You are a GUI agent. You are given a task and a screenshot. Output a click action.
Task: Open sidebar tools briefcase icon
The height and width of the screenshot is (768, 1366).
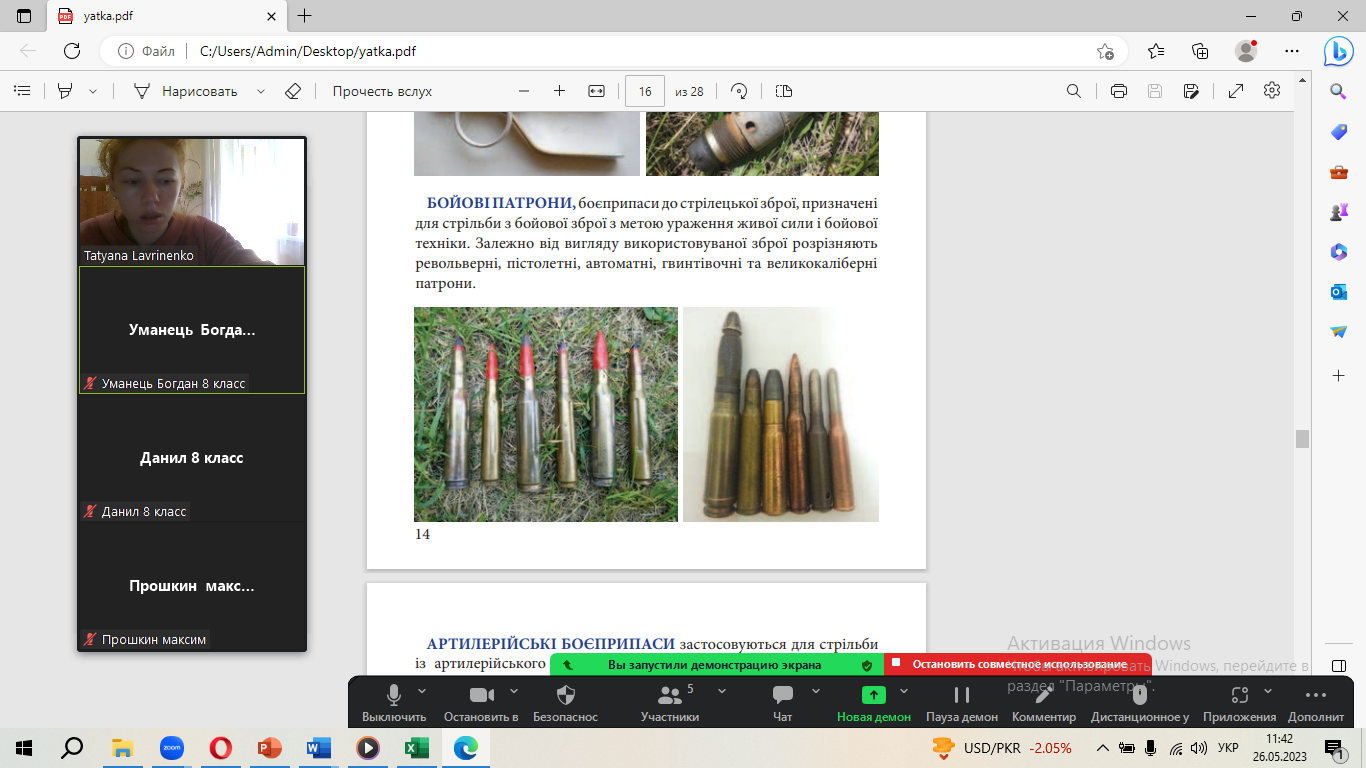point(1339,172)
